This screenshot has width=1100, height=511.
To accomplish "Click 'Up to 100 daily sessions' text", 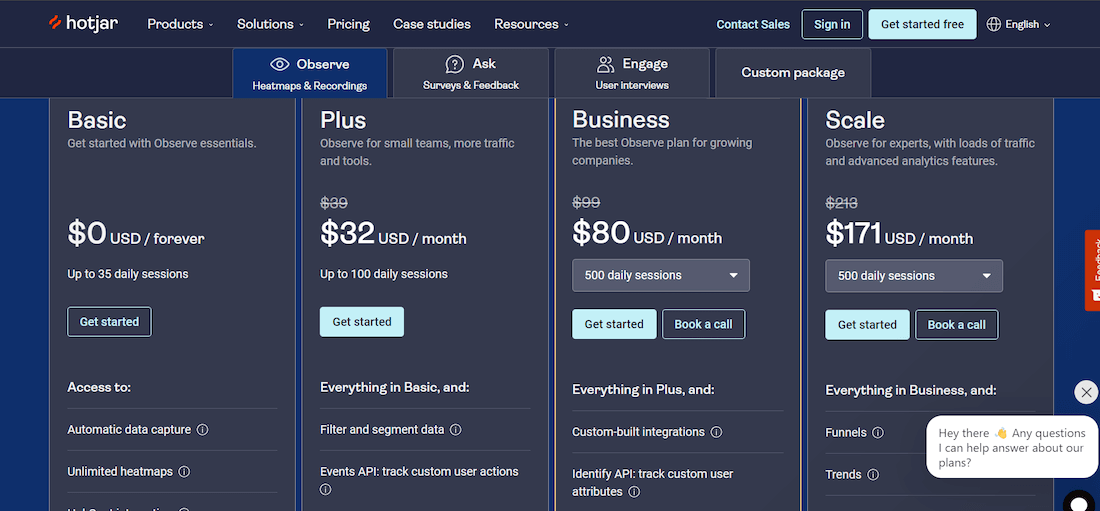I will [384, 274].
